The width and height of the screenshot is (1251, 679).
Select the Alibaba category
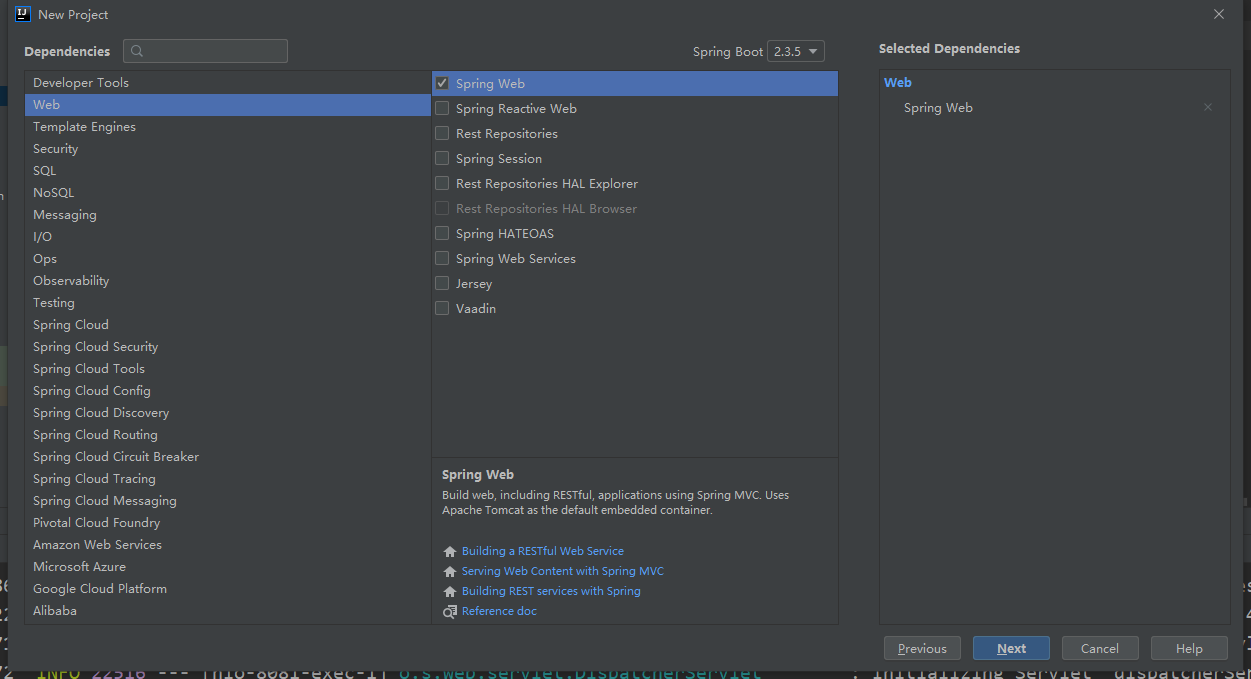pos(228,611)
